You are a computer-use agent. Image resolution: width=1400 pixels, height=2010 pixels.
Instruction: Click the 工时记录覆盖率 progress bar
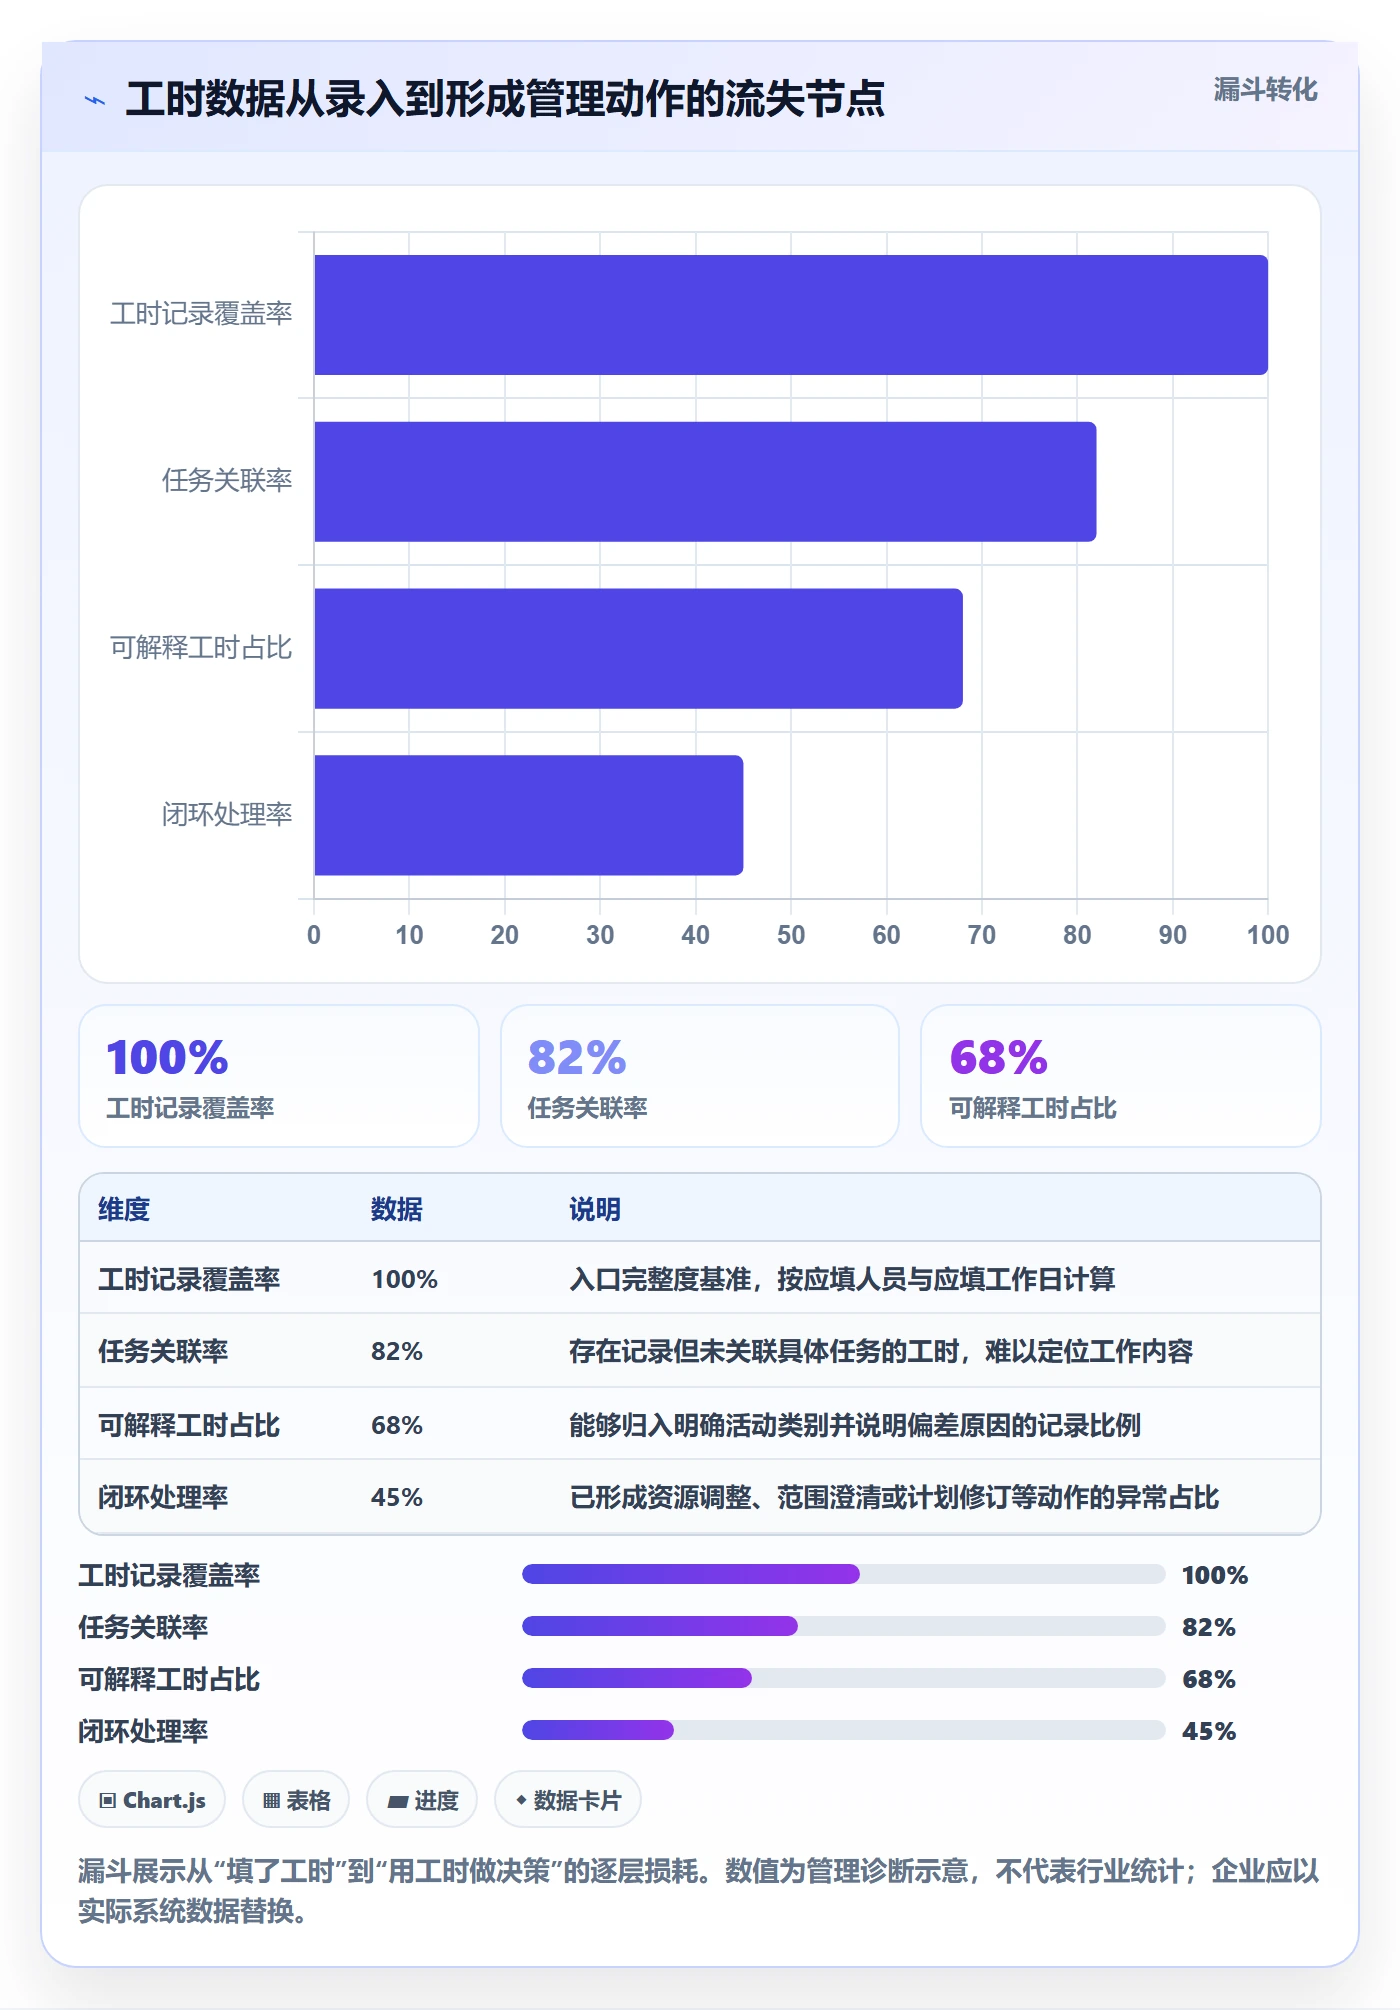pyautogui.click(x=844, y=1574)
